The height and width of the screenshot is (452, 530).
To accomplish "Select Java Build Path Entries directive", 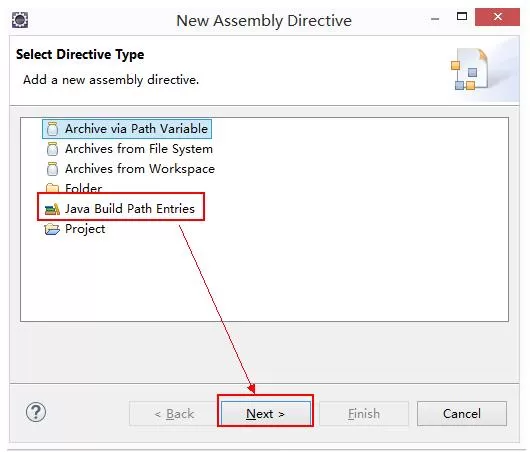I will pyautogui.click(x=121, y=209).
